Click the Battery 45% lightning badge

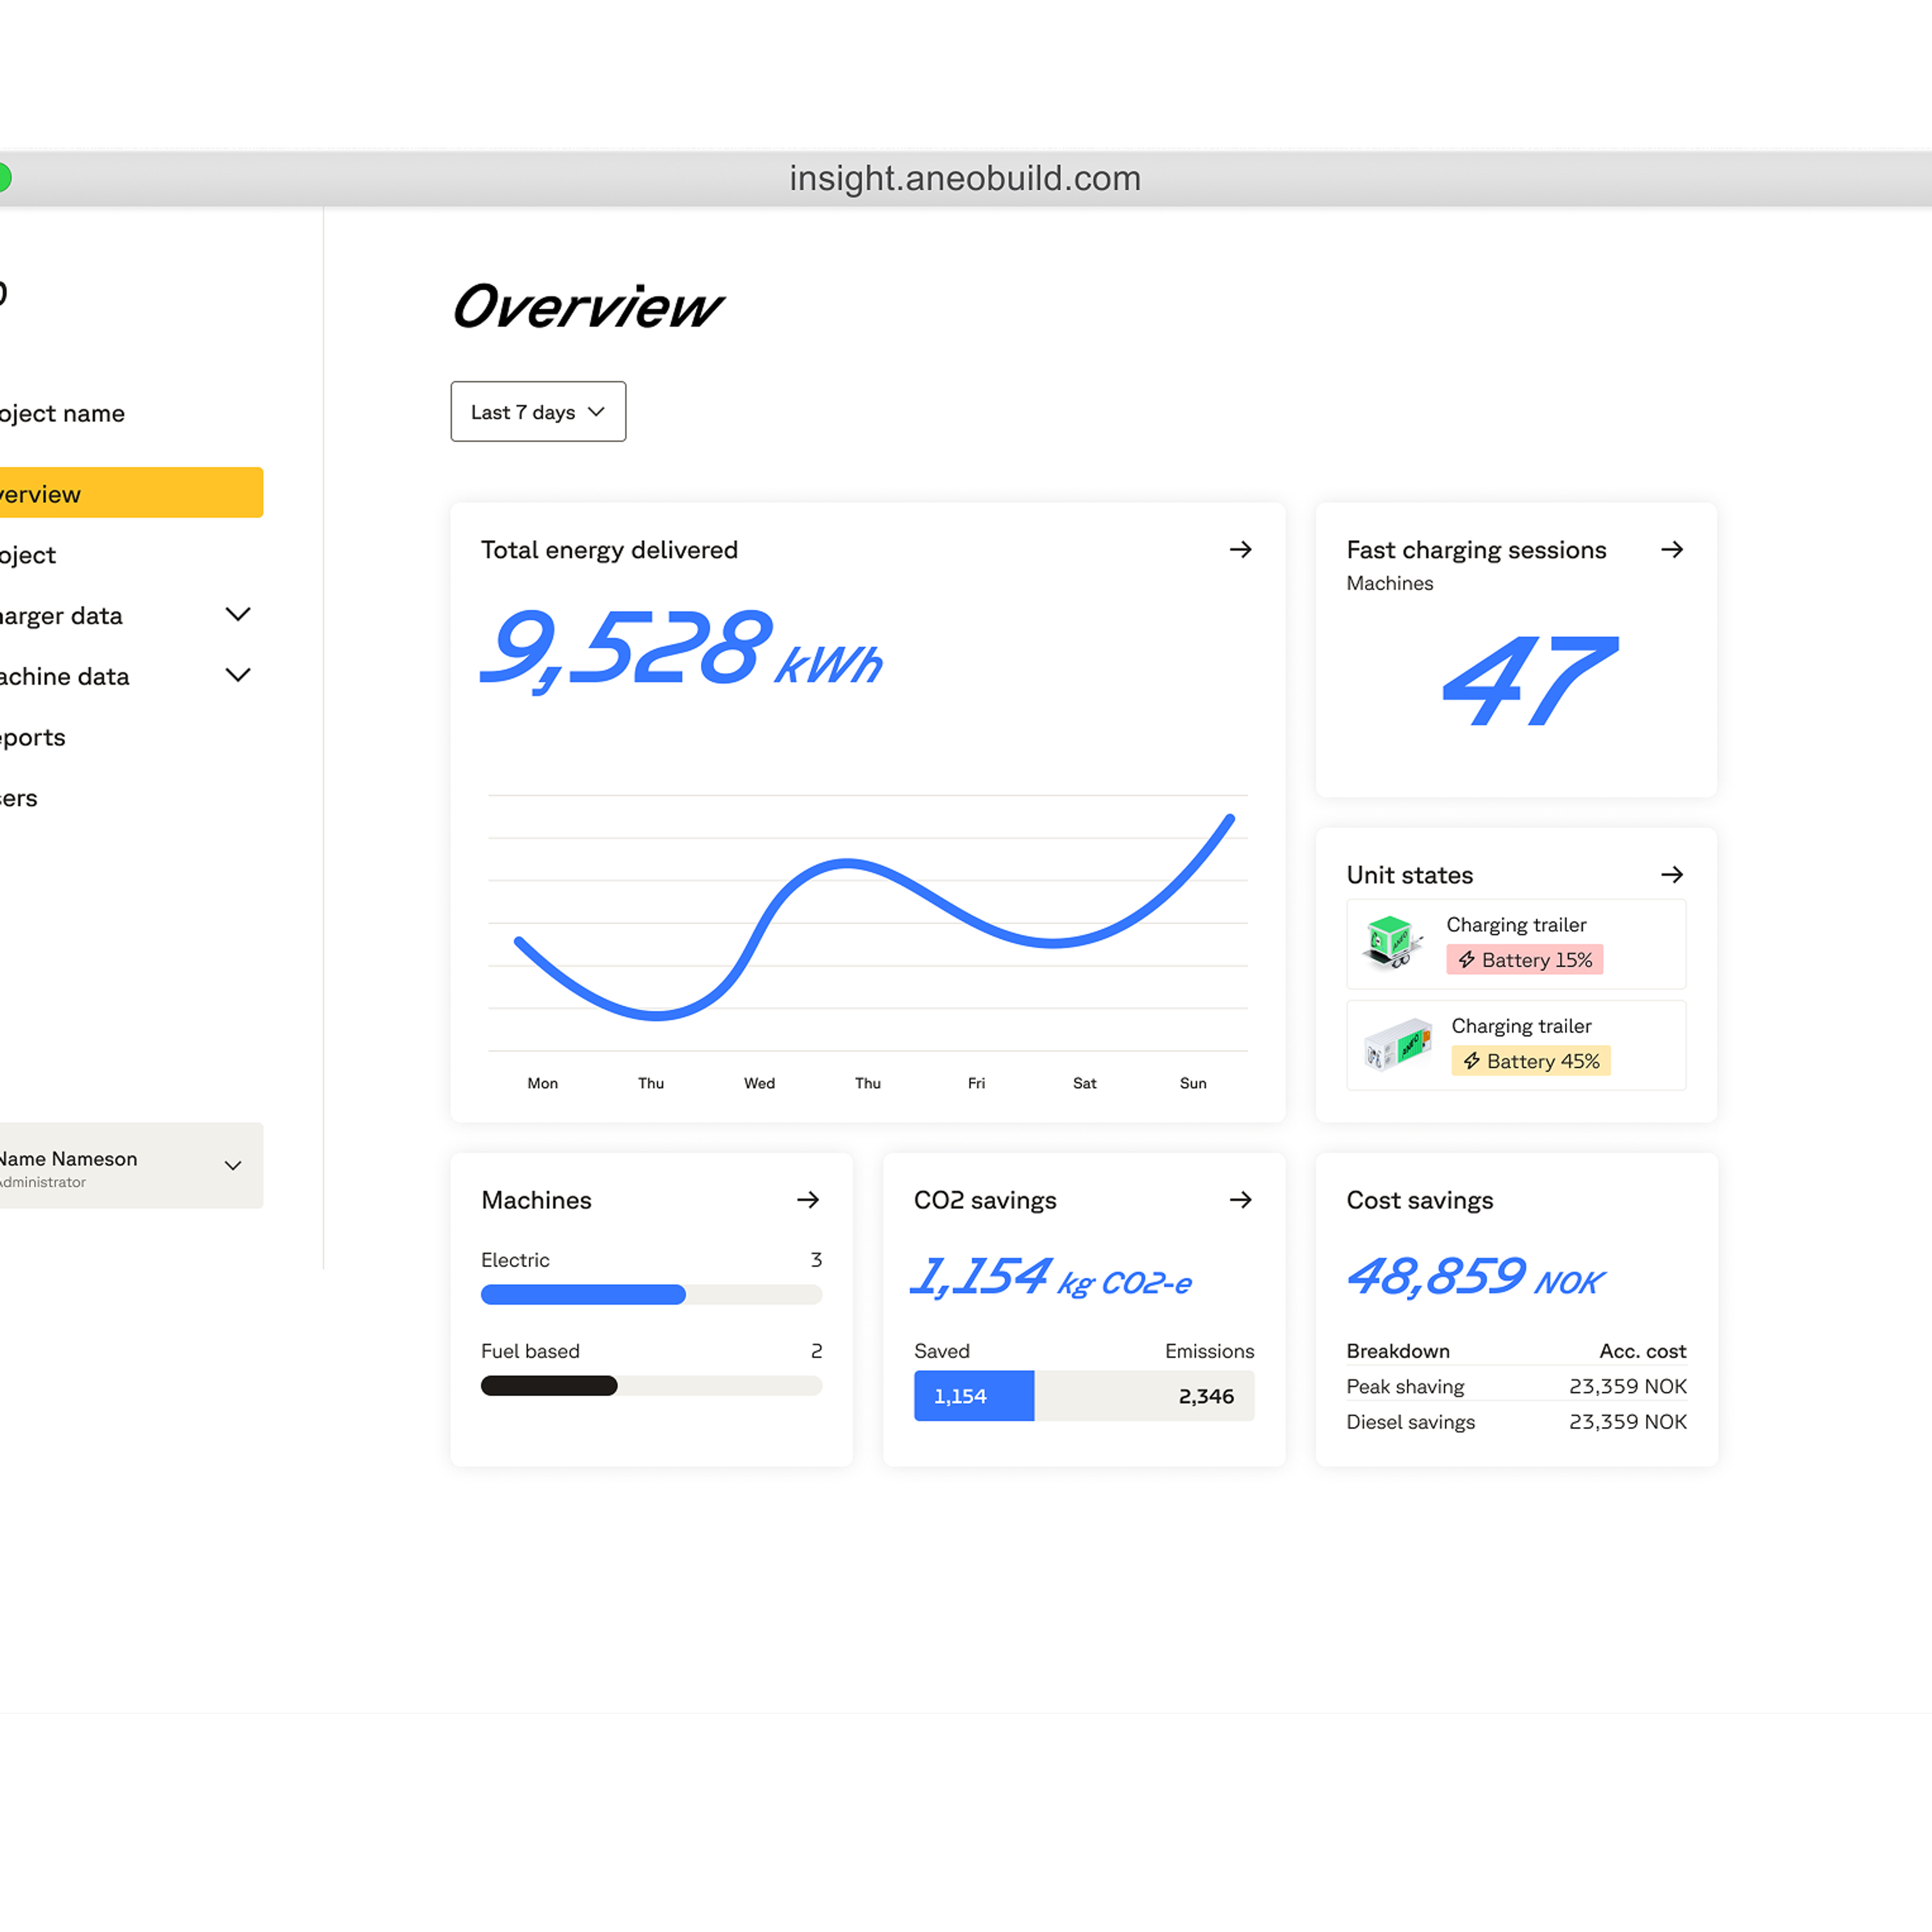pyautogui.click(x=1530, y=1060)
